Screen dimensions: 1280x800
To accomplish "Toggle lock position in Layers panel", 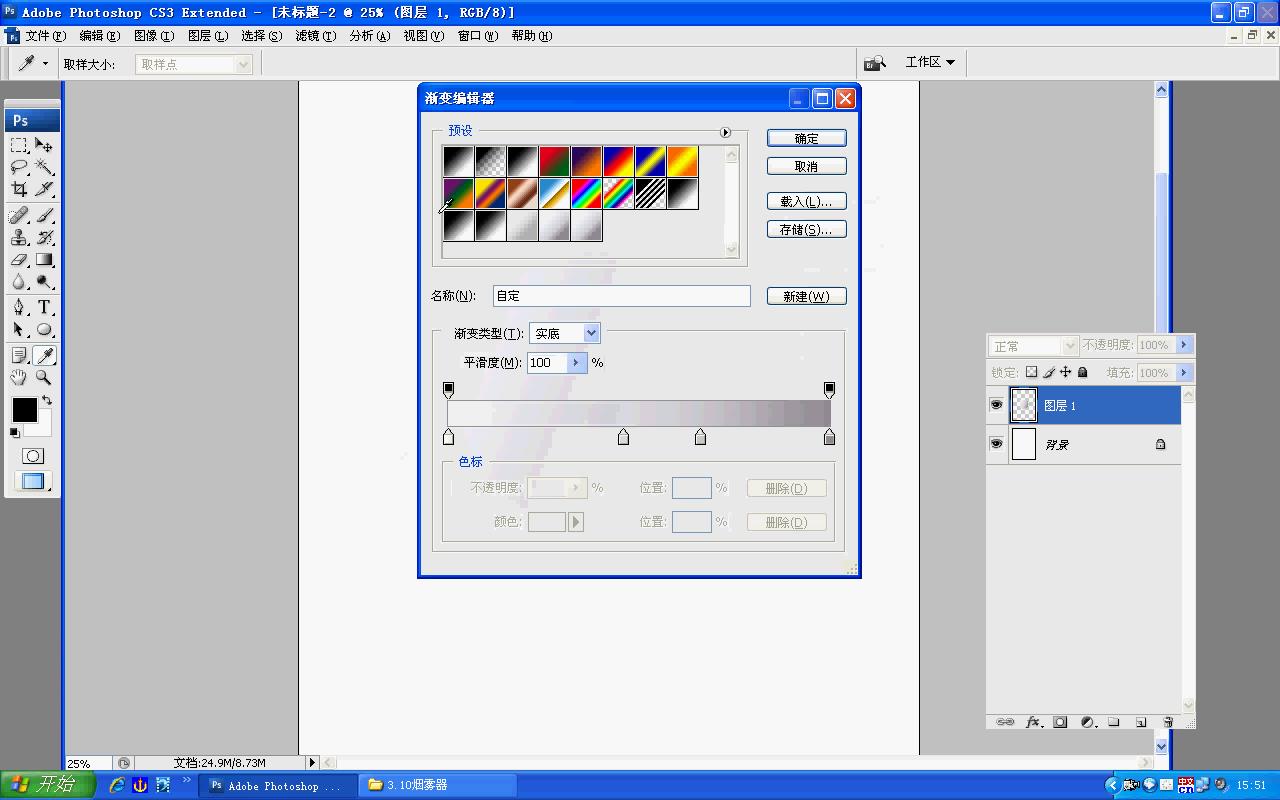I will click(1066, 372).
